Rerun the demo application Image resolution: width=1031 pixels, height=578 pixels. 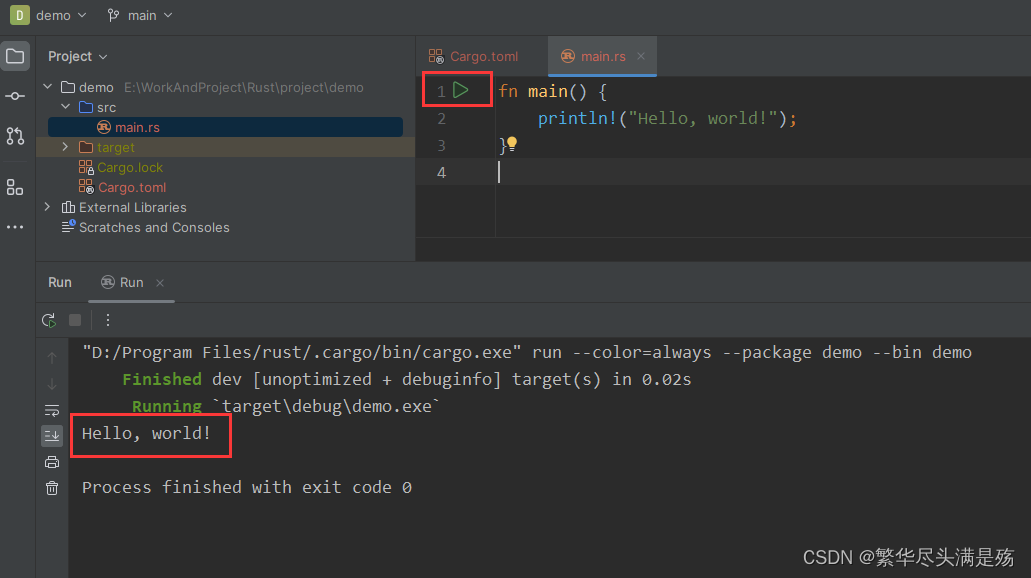48,320
